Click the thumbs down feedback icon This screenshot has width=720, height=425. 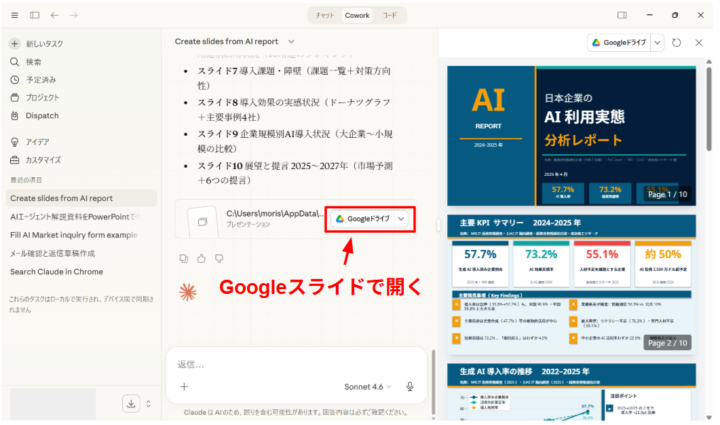(218, 259)
